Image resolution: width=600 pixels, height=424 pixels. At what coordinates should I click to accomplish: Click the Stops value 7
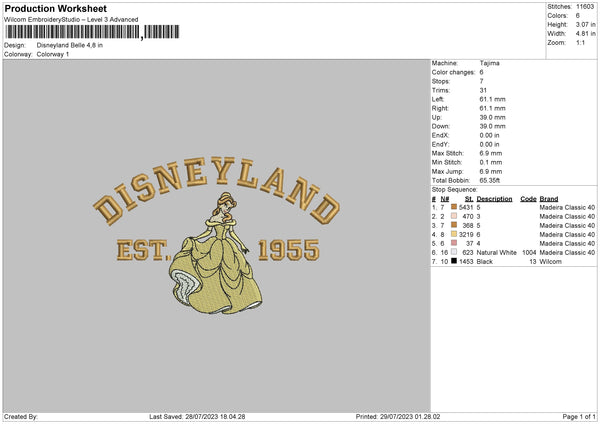[481, 81]
